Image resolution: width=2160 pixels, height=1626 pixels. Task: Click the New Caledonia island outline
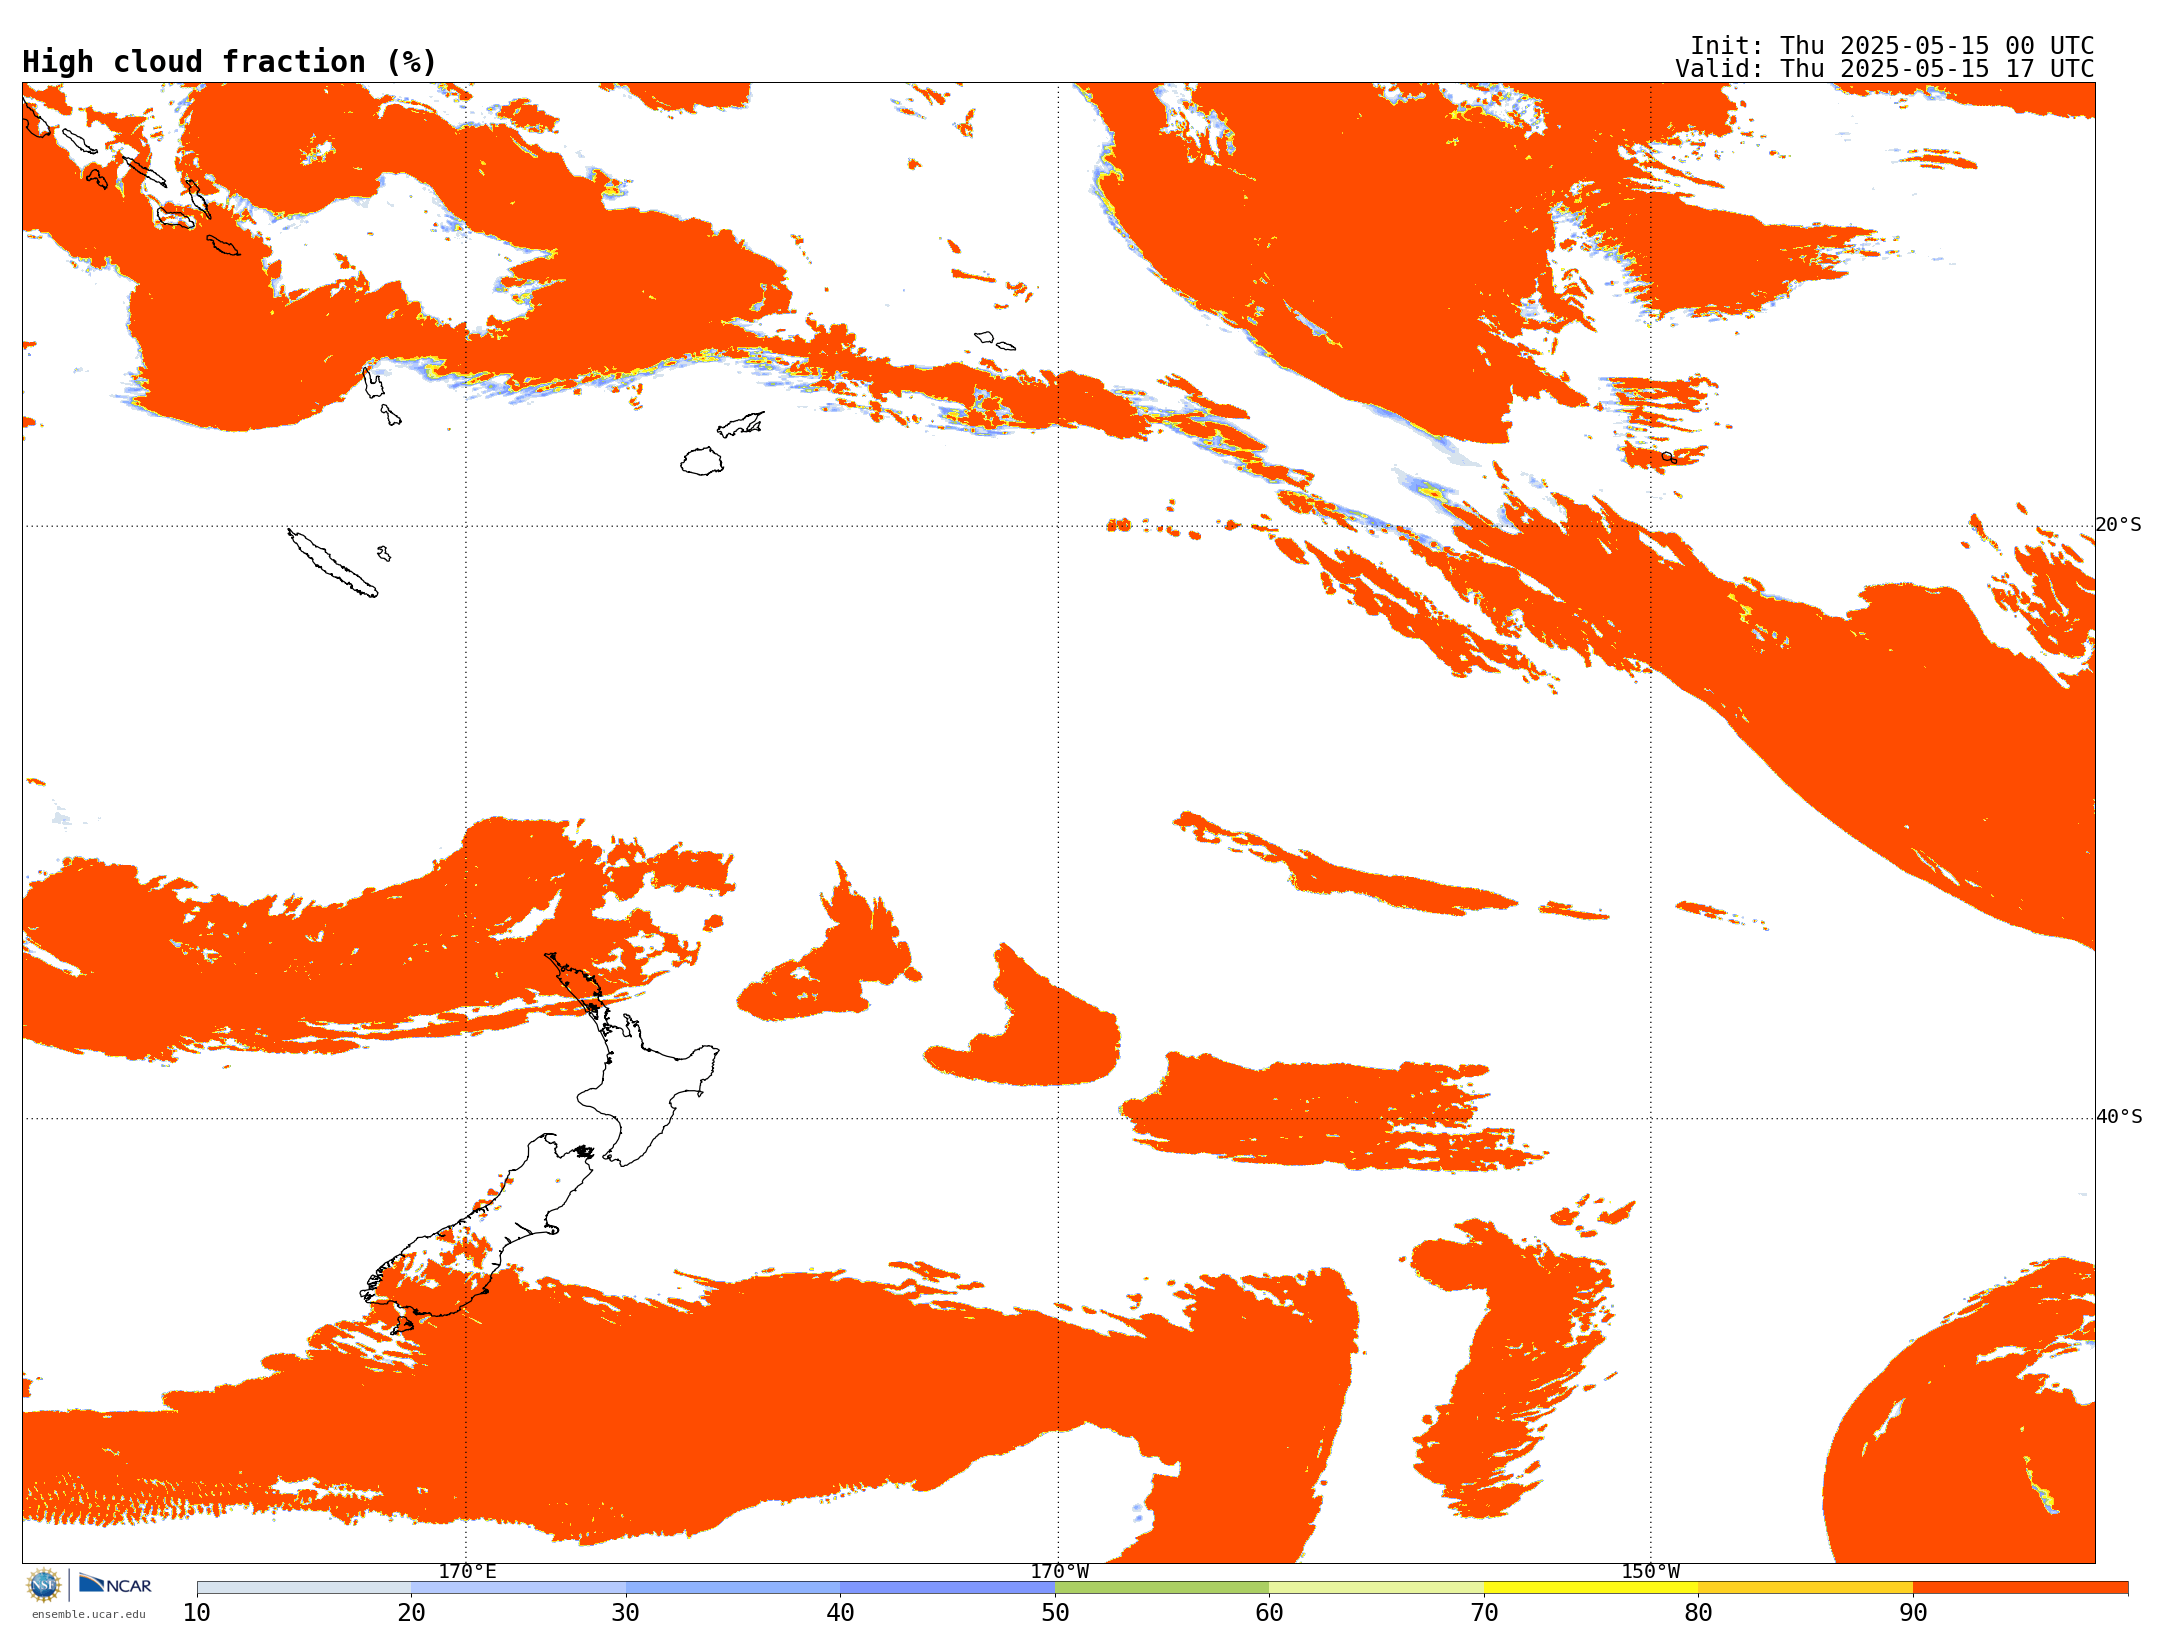coord(333,563)
